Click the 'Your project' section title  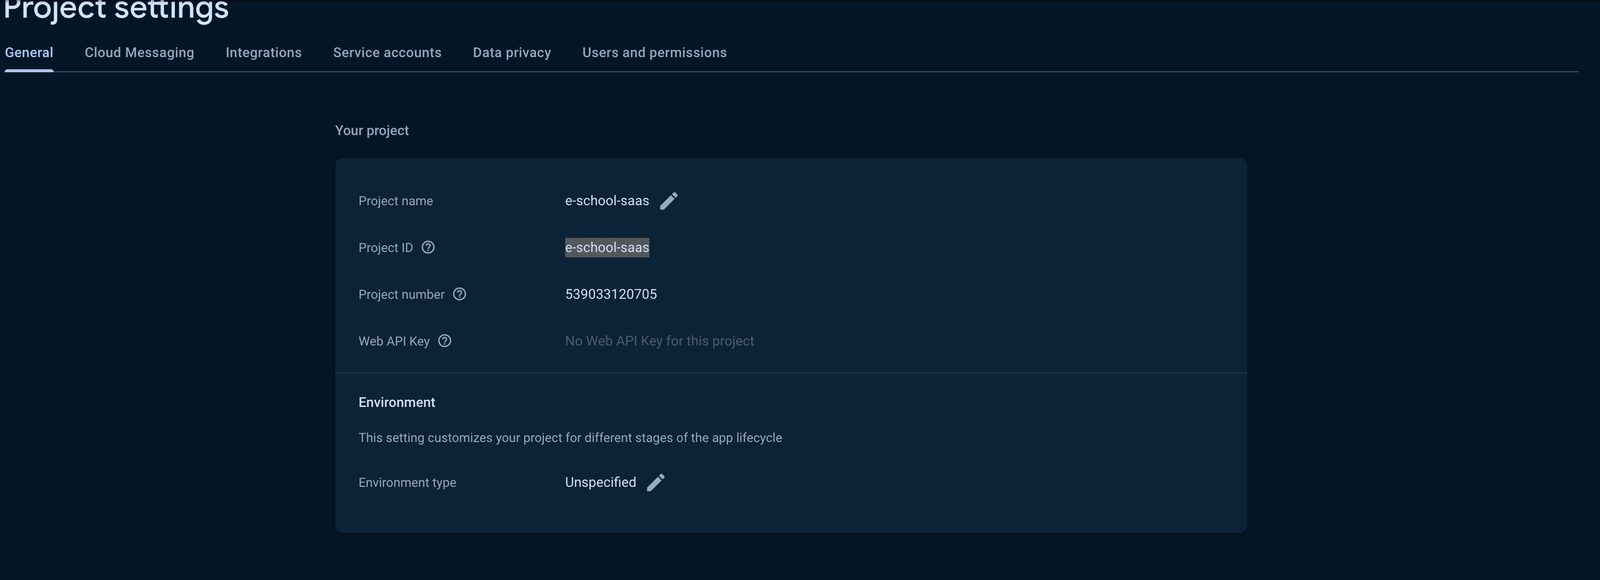tap(372, 131)
